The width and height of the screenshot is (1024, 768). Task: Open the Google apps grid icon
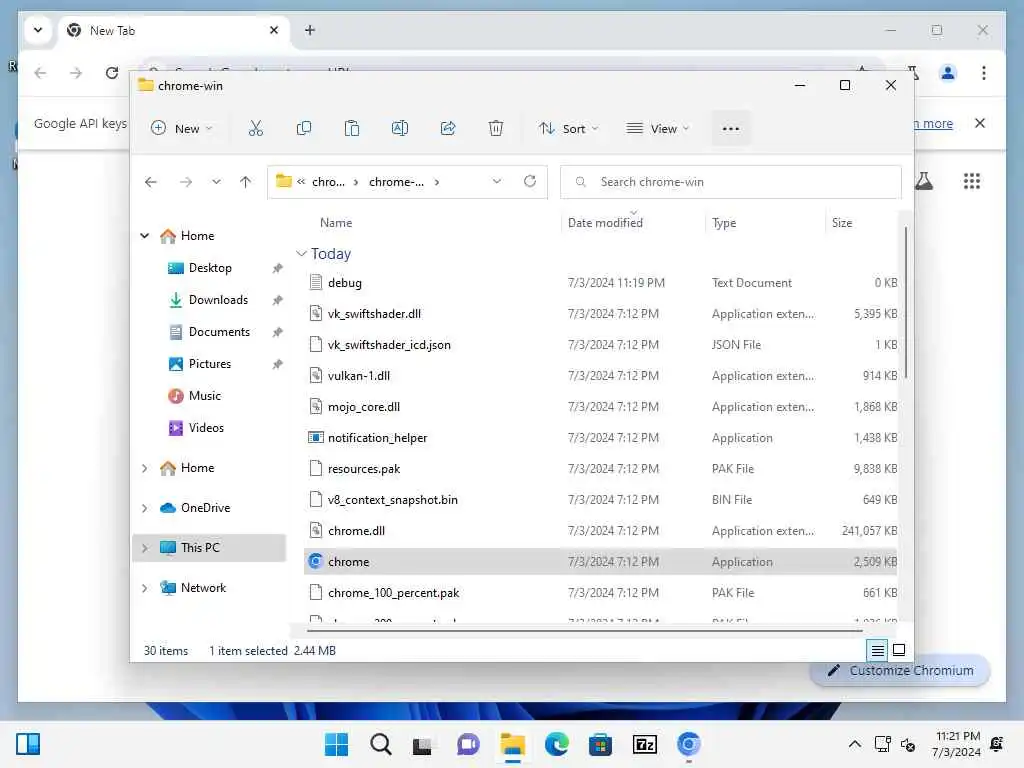(972, 181)
